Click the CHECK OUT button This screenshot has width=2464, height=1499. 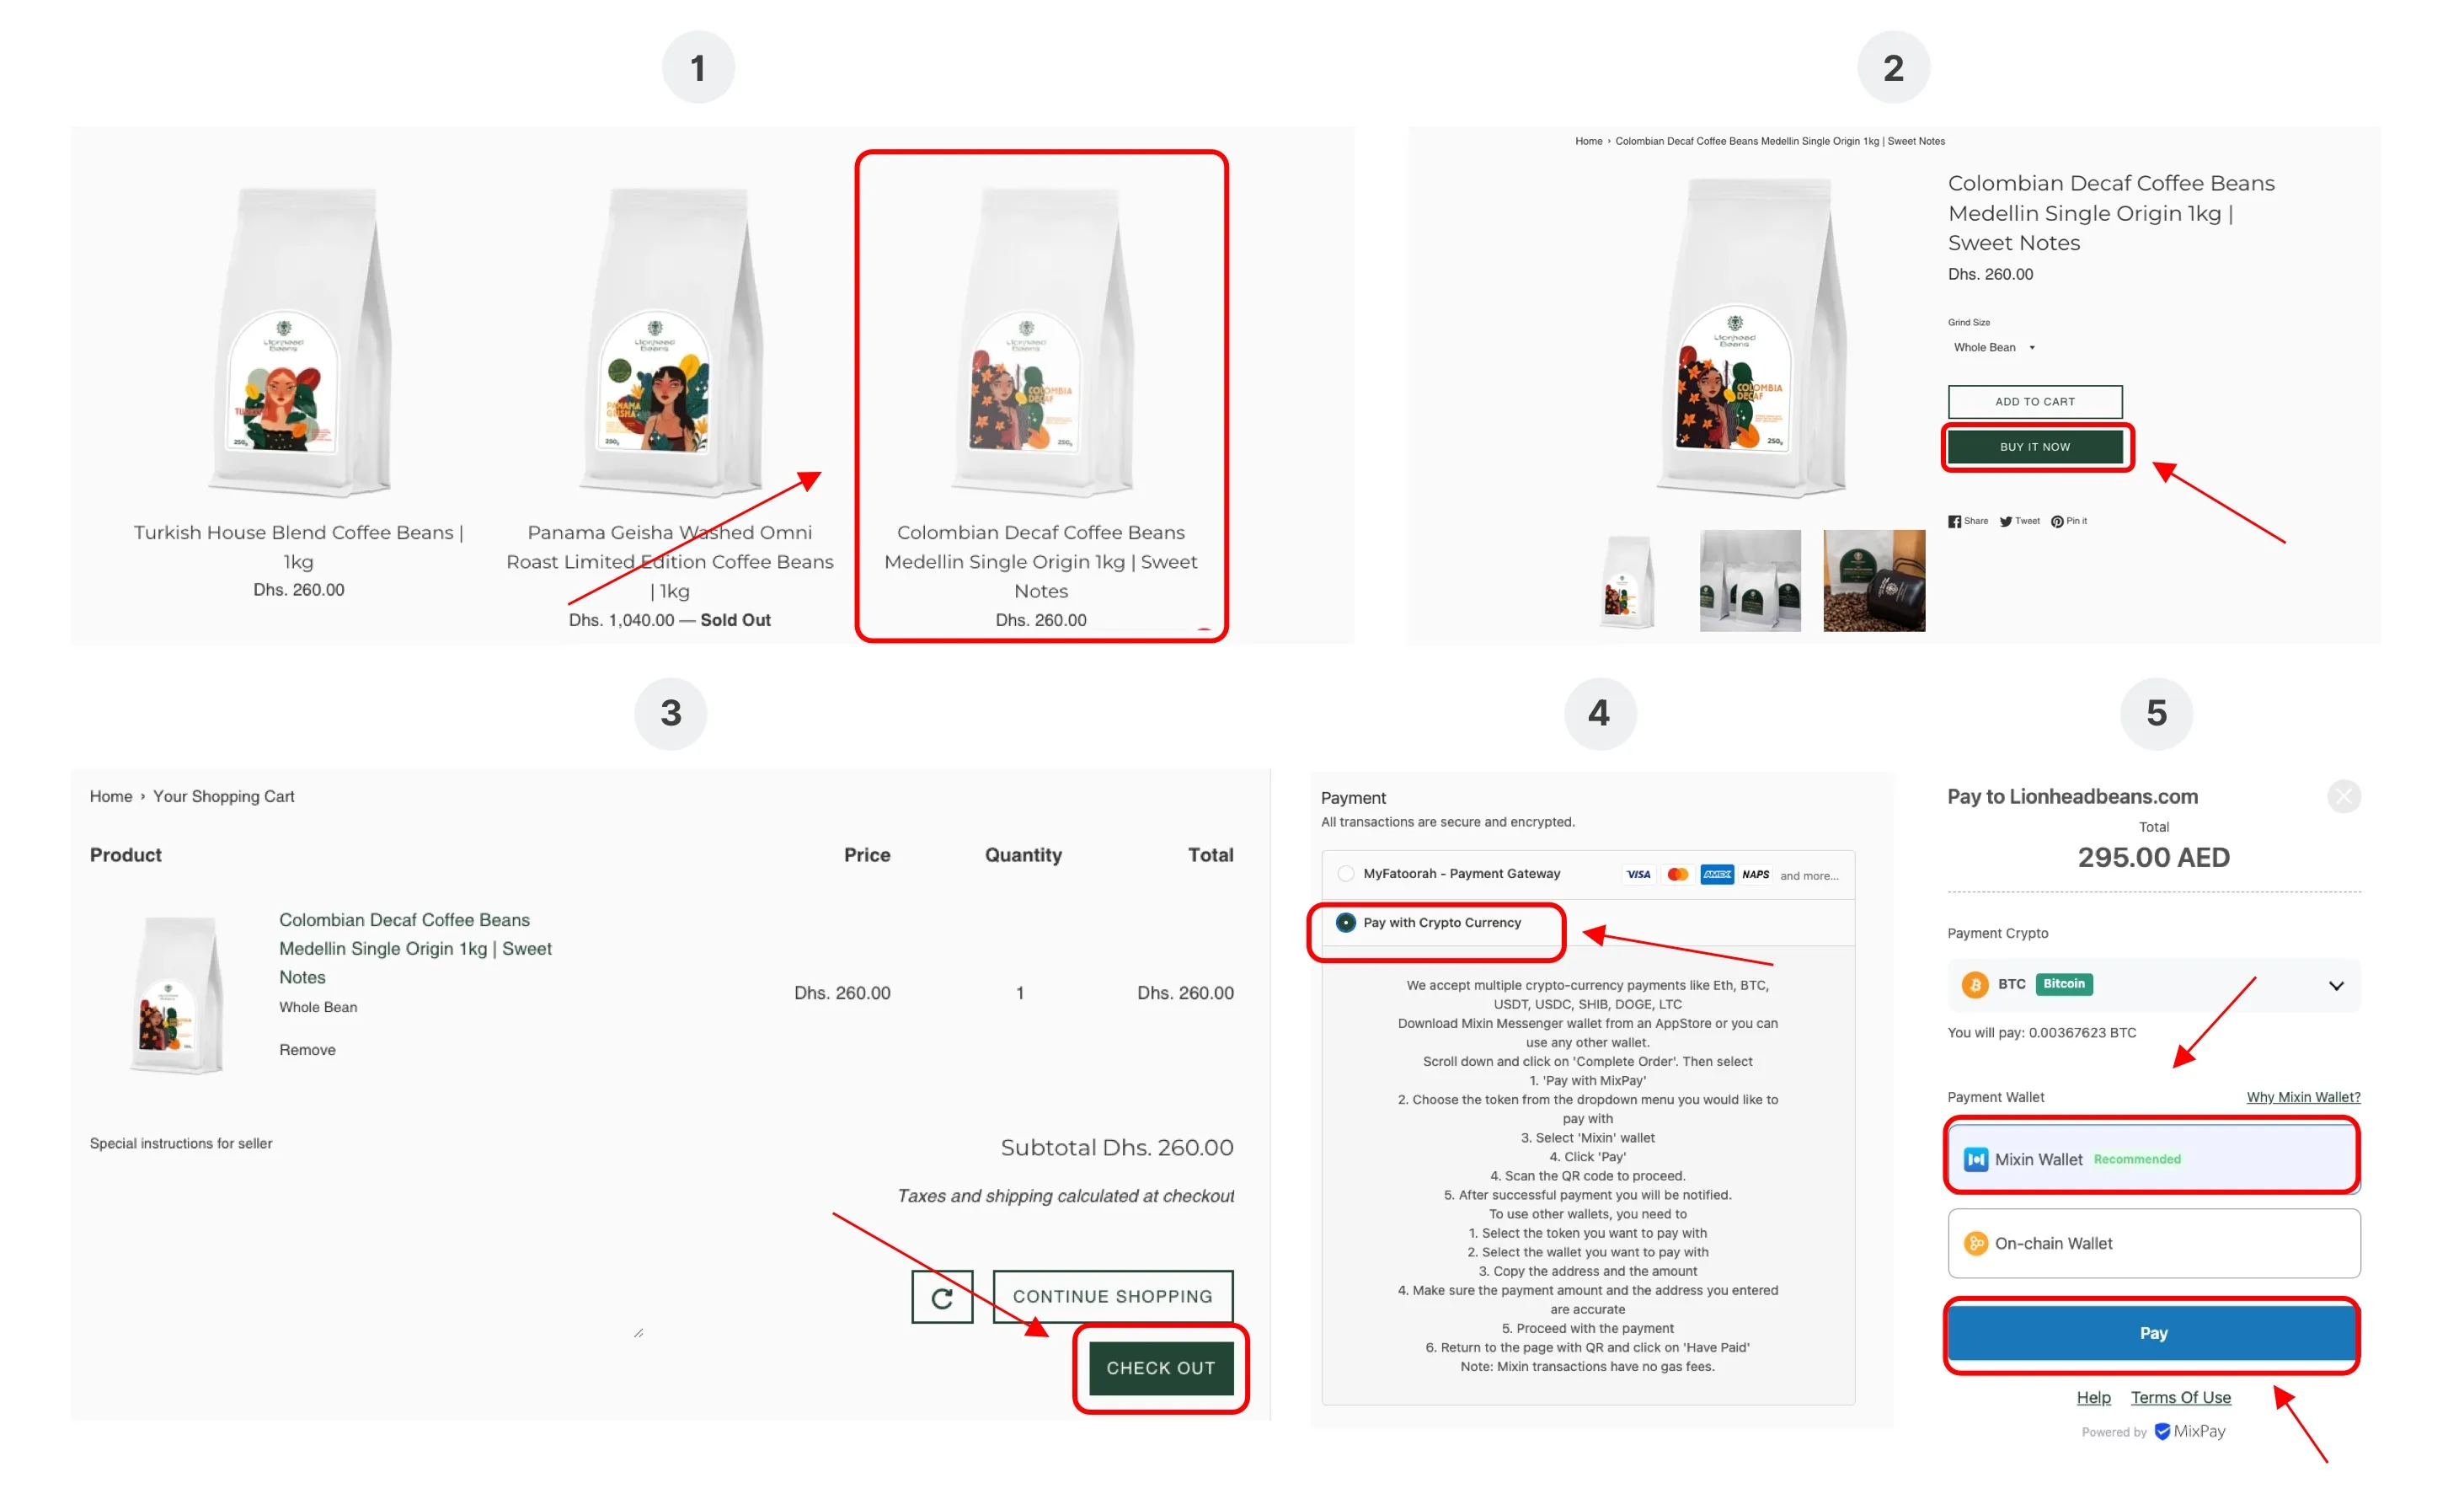[x=1160, y=1367]
